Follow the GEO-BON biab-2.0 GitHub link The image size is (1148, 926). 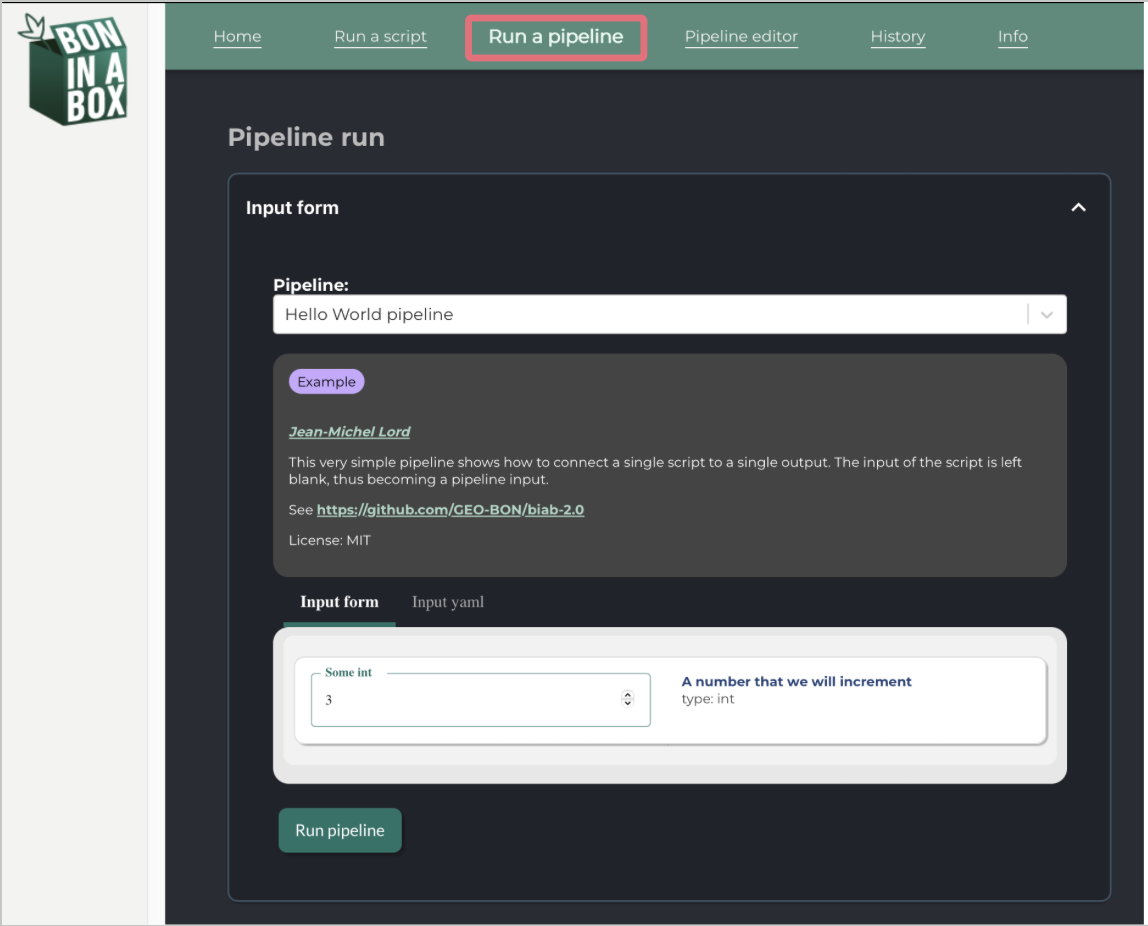[x=450, y=509]
